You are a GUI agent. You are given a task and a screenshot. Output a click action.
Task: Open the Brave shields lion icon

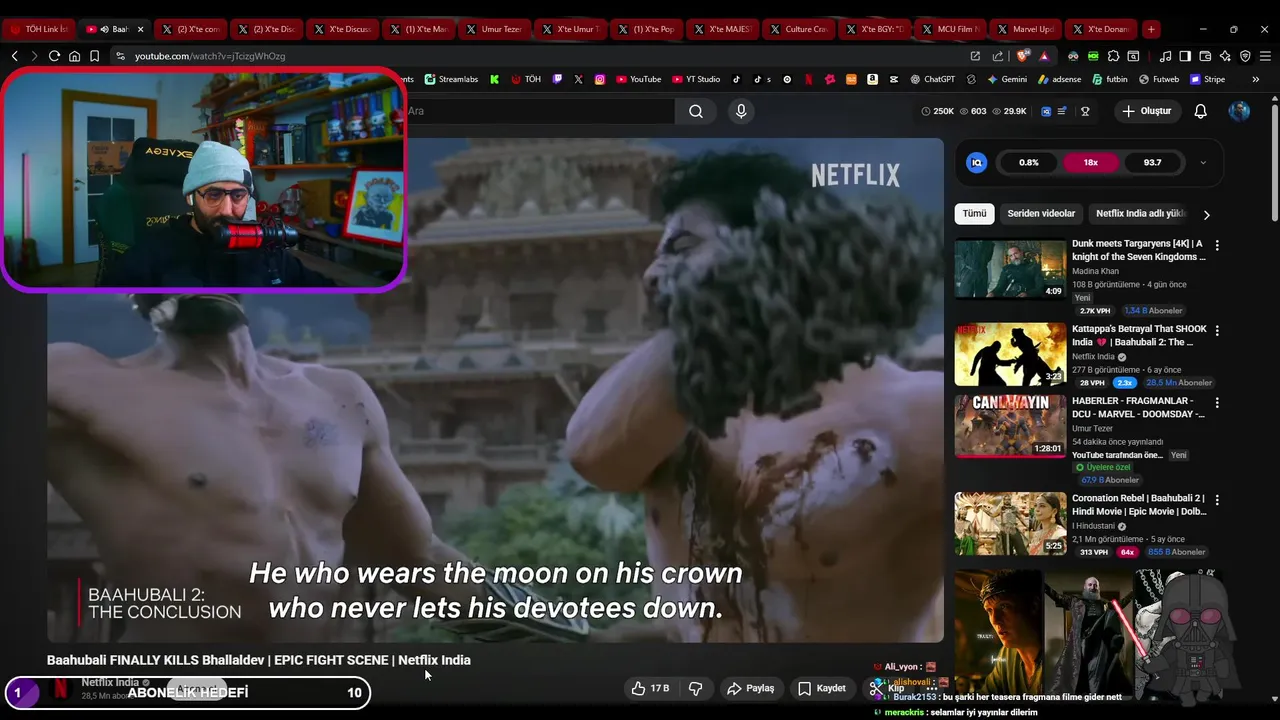1022,56
